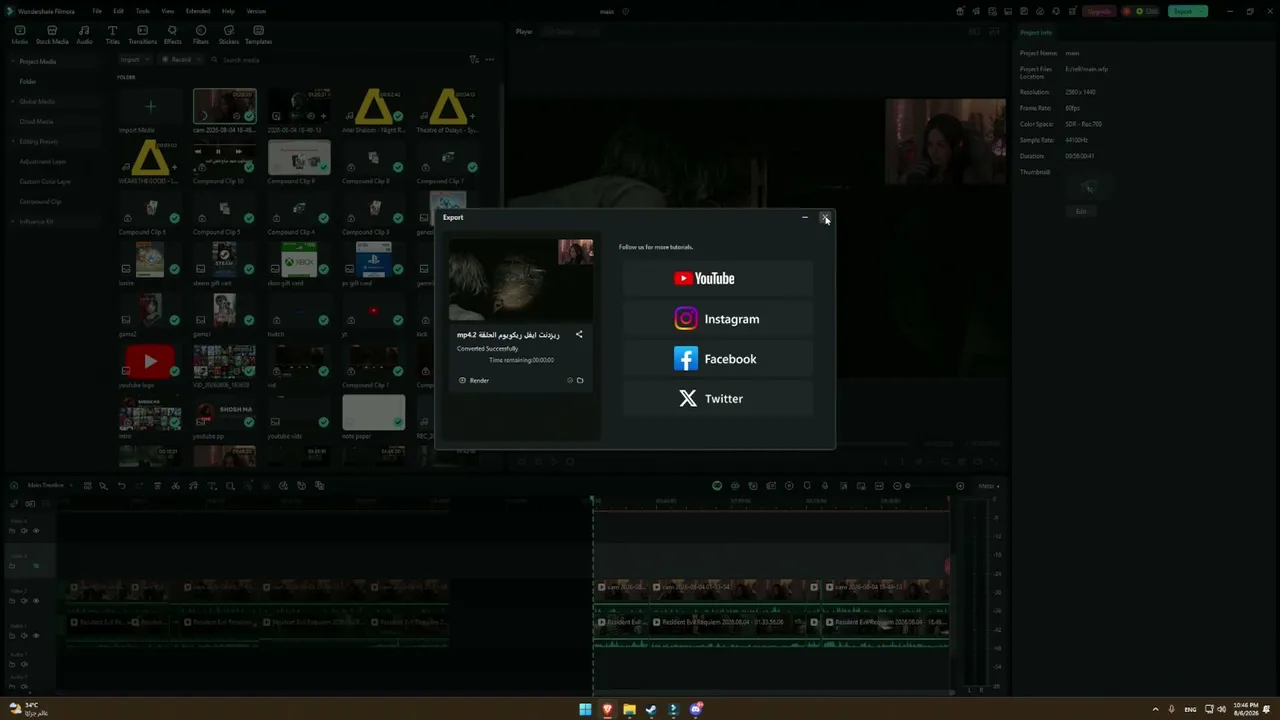This screenshot has width=1280, height=720.
Task: Click the completed checkmark icon in Export dialog
Action: (x=570, y=380)
